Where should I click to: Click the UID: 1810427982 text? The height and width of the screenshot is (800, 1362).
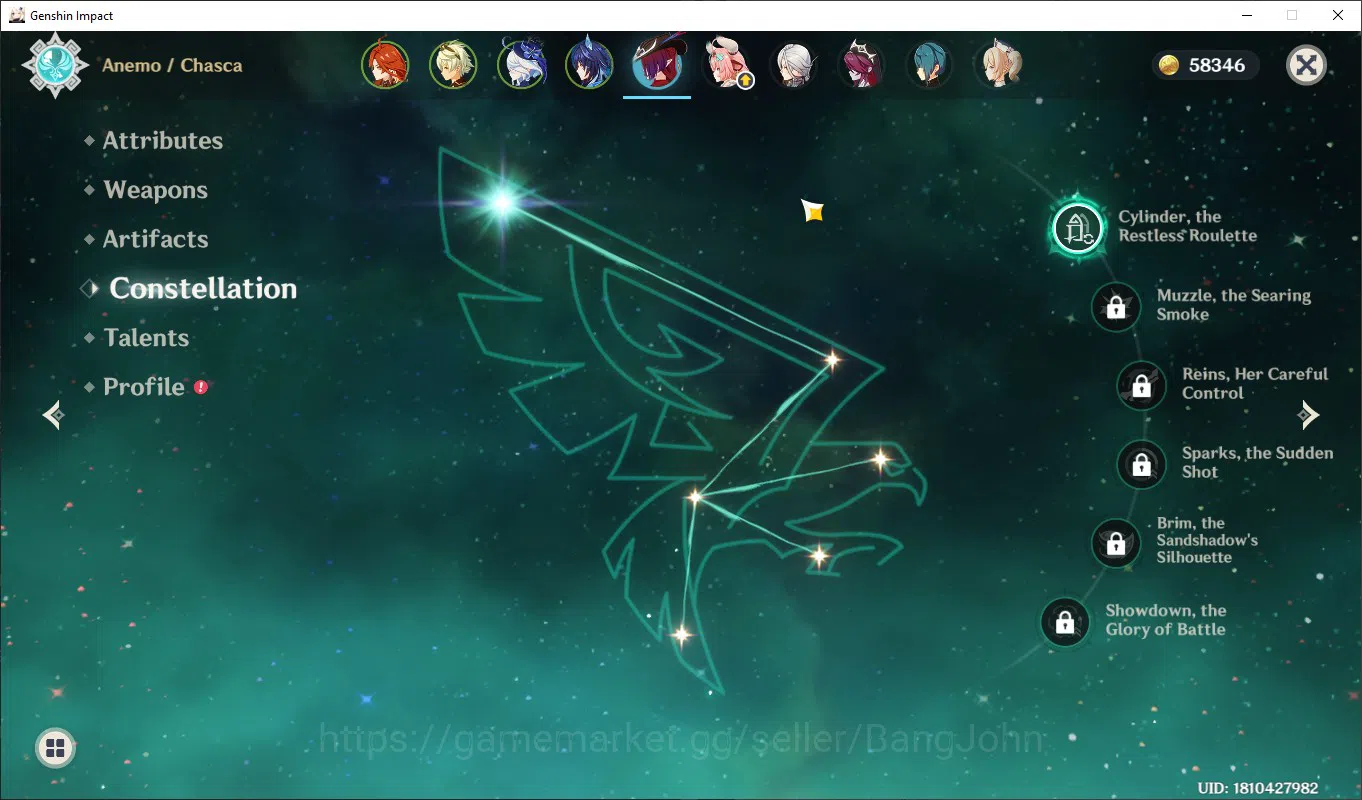tap(1258, 788)
